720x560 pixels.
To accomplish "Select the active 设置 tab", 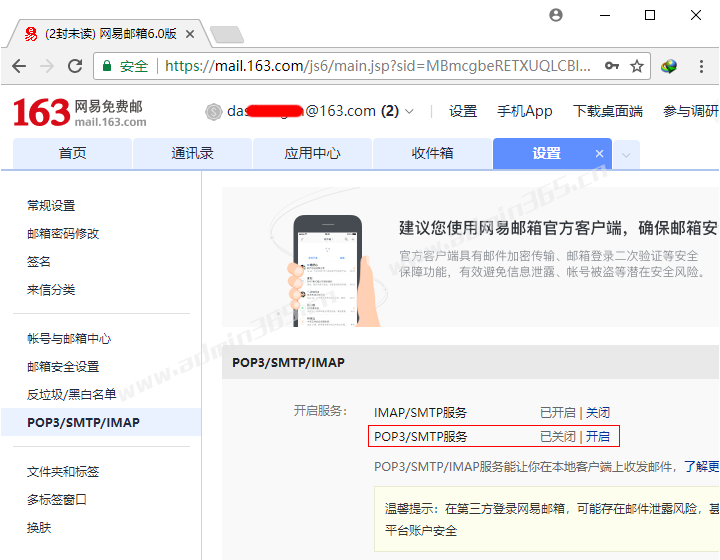I will pos(546,153).
